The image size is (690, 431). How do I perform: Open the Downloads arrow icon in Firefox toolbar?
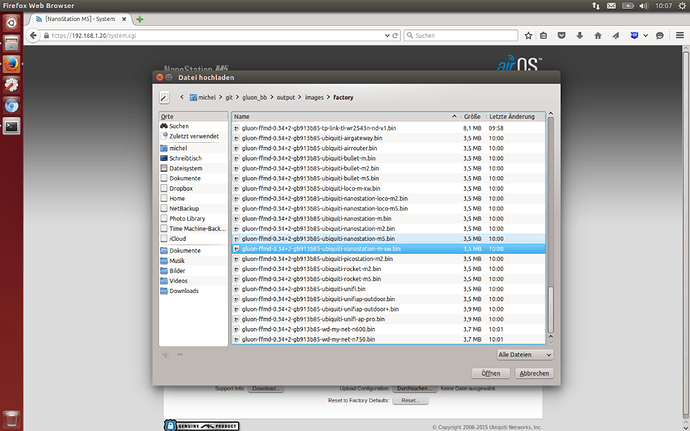click(x=580, y=36)
